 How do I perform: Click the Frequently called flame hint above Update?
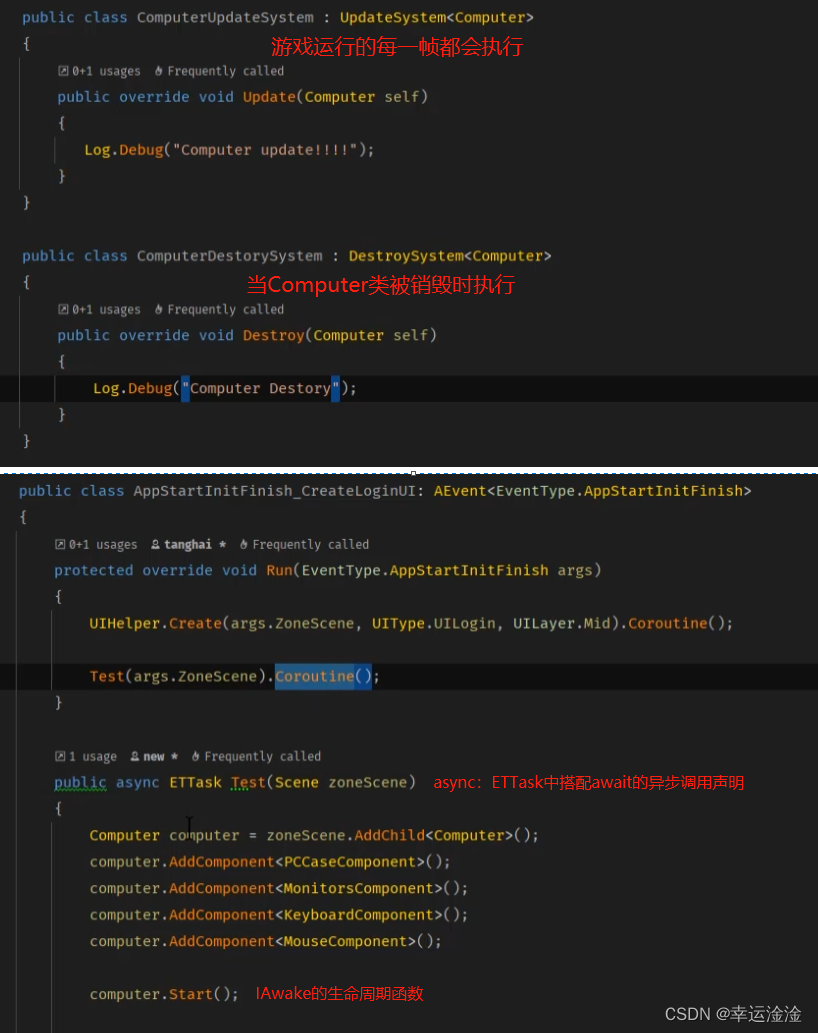coord(219,71)
